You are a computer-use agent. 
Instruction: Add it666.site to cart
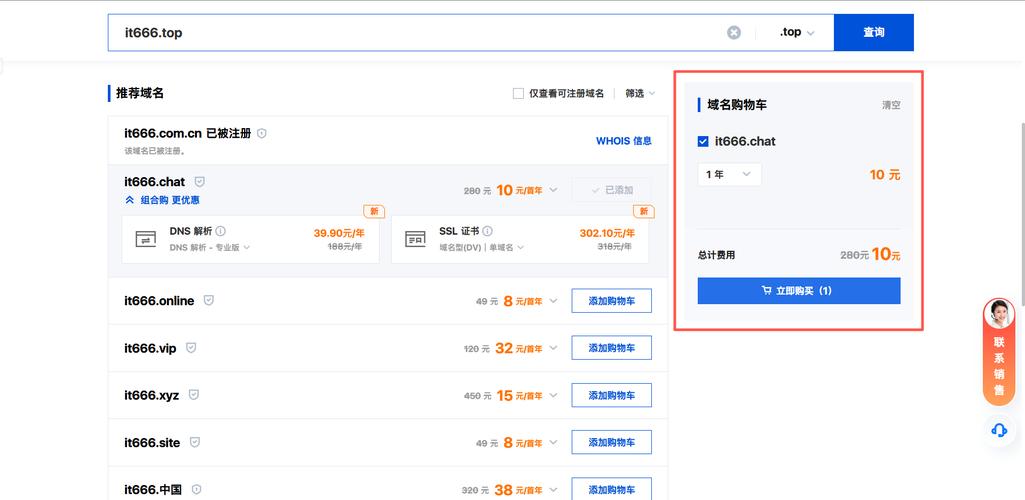pos(611,442)
